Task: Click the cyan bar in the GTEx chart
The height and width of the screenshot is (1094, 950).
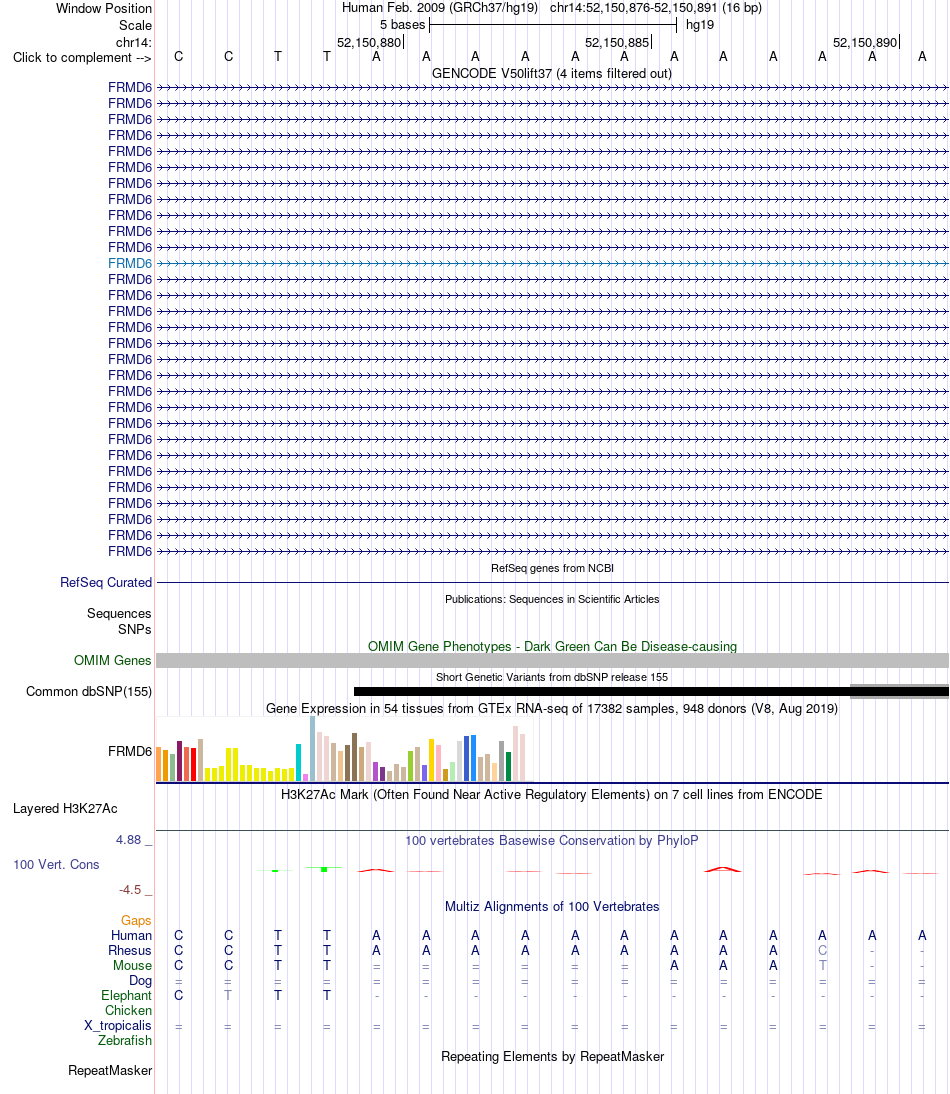Action: [299, 763]
